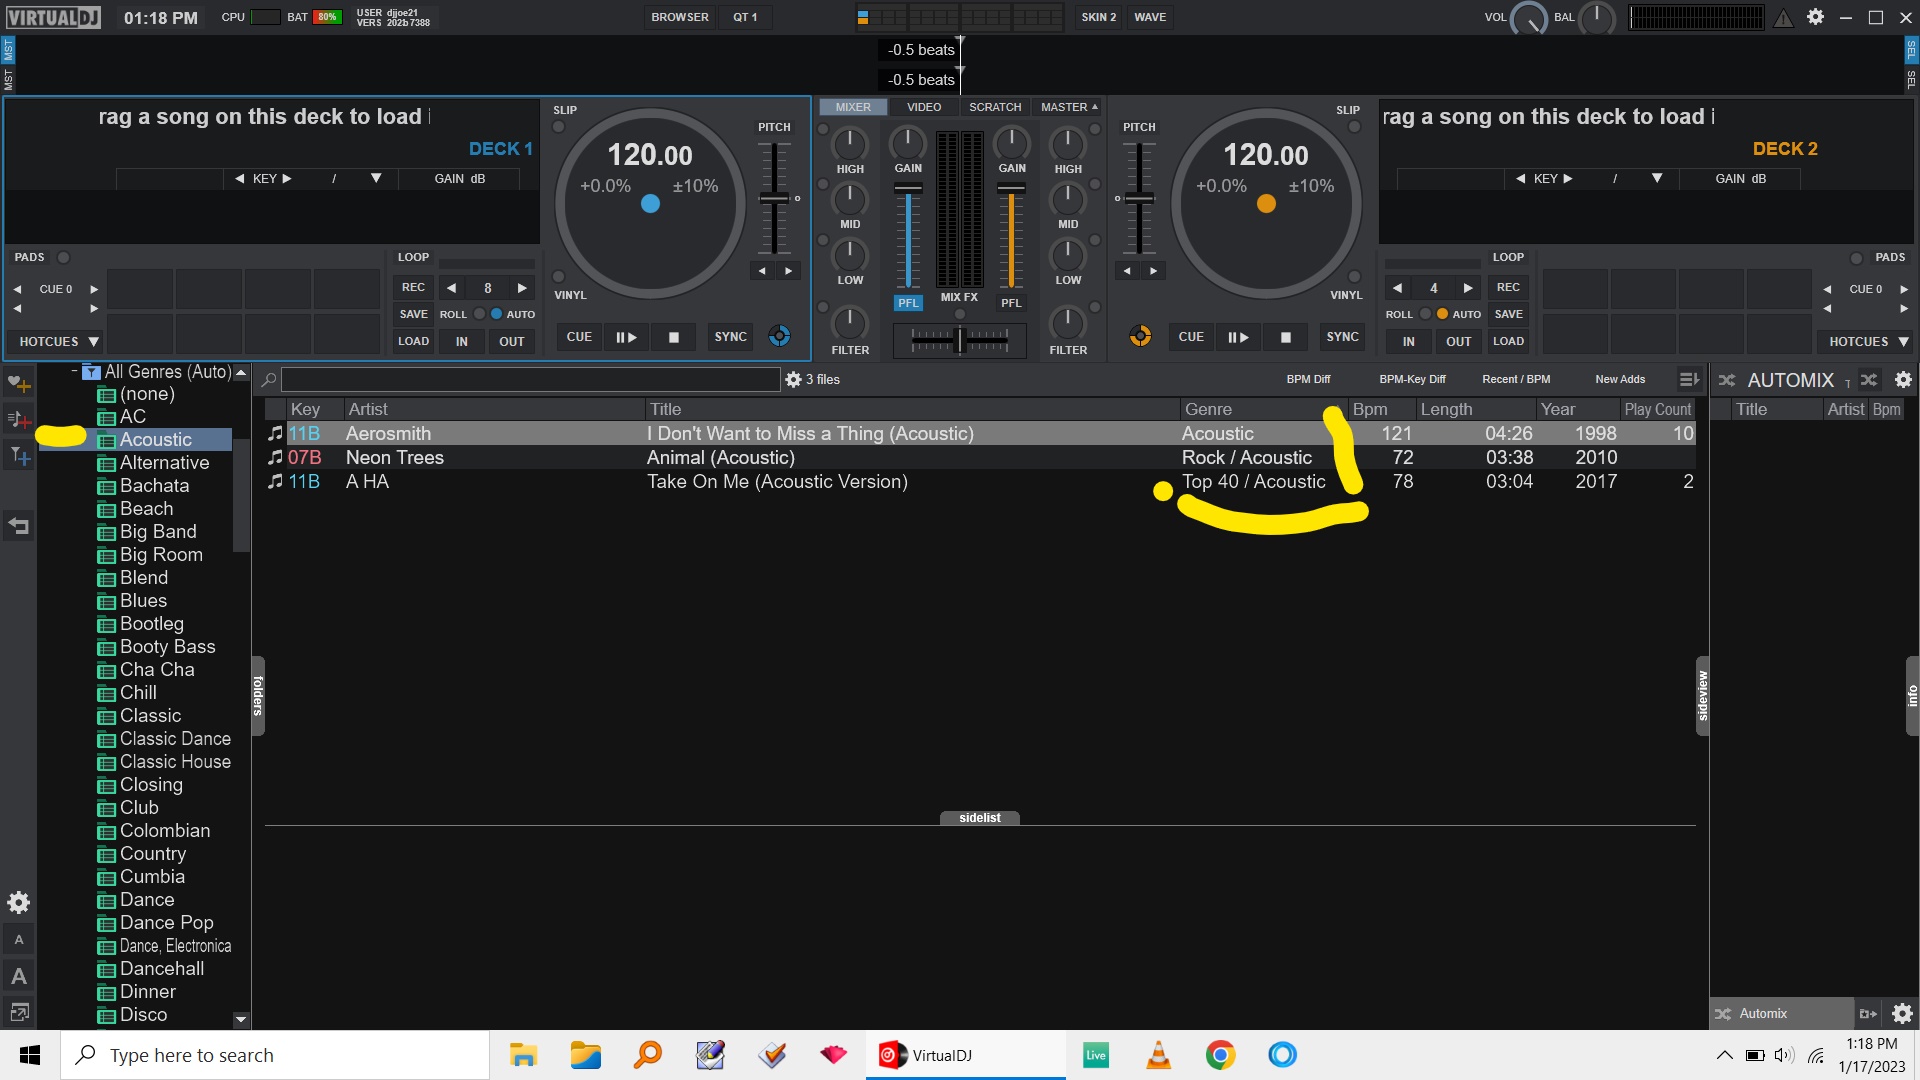Viewport: 1920px width, 1080px height.
Task: Set Deck 1 loop IN point
Action: pos(461,342)
